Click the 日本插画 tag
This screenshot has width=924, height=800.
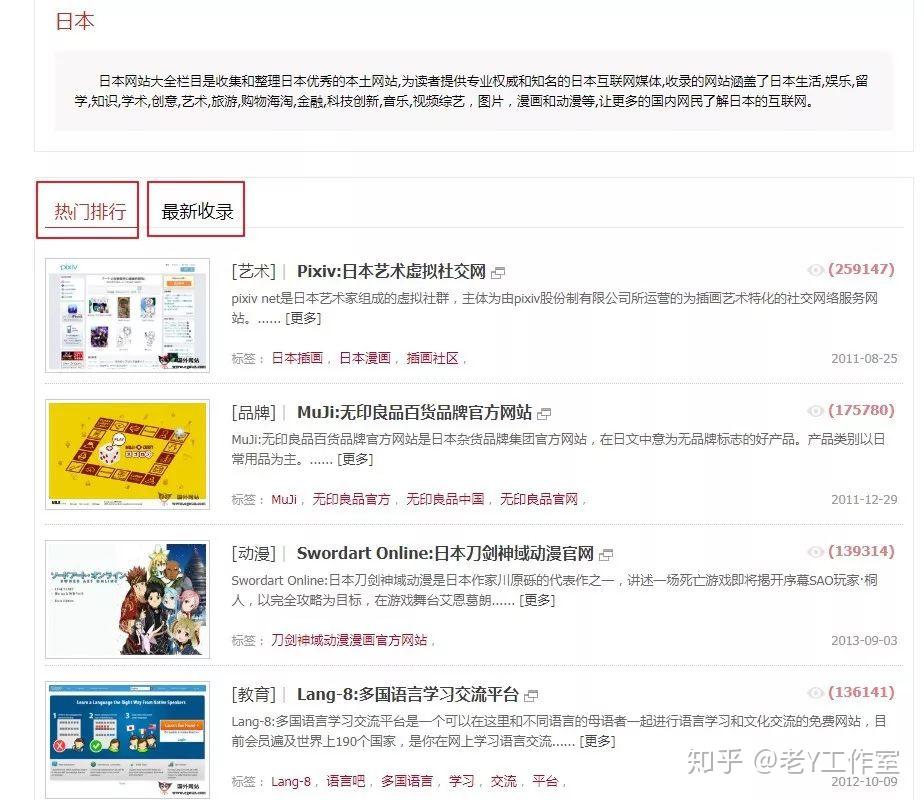tap(297, 358)
